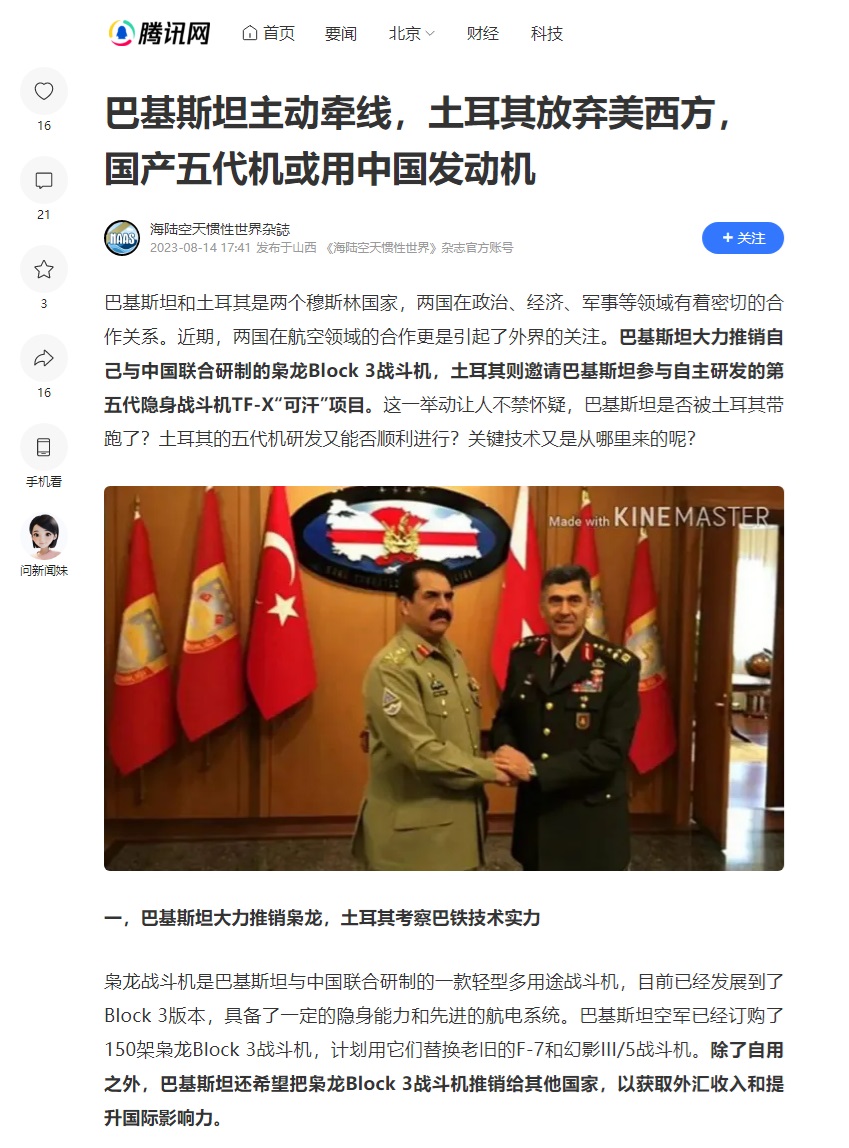Click the article headline title
The width and height of the screenshot is (849, 1148).
(x=419, y=141)
